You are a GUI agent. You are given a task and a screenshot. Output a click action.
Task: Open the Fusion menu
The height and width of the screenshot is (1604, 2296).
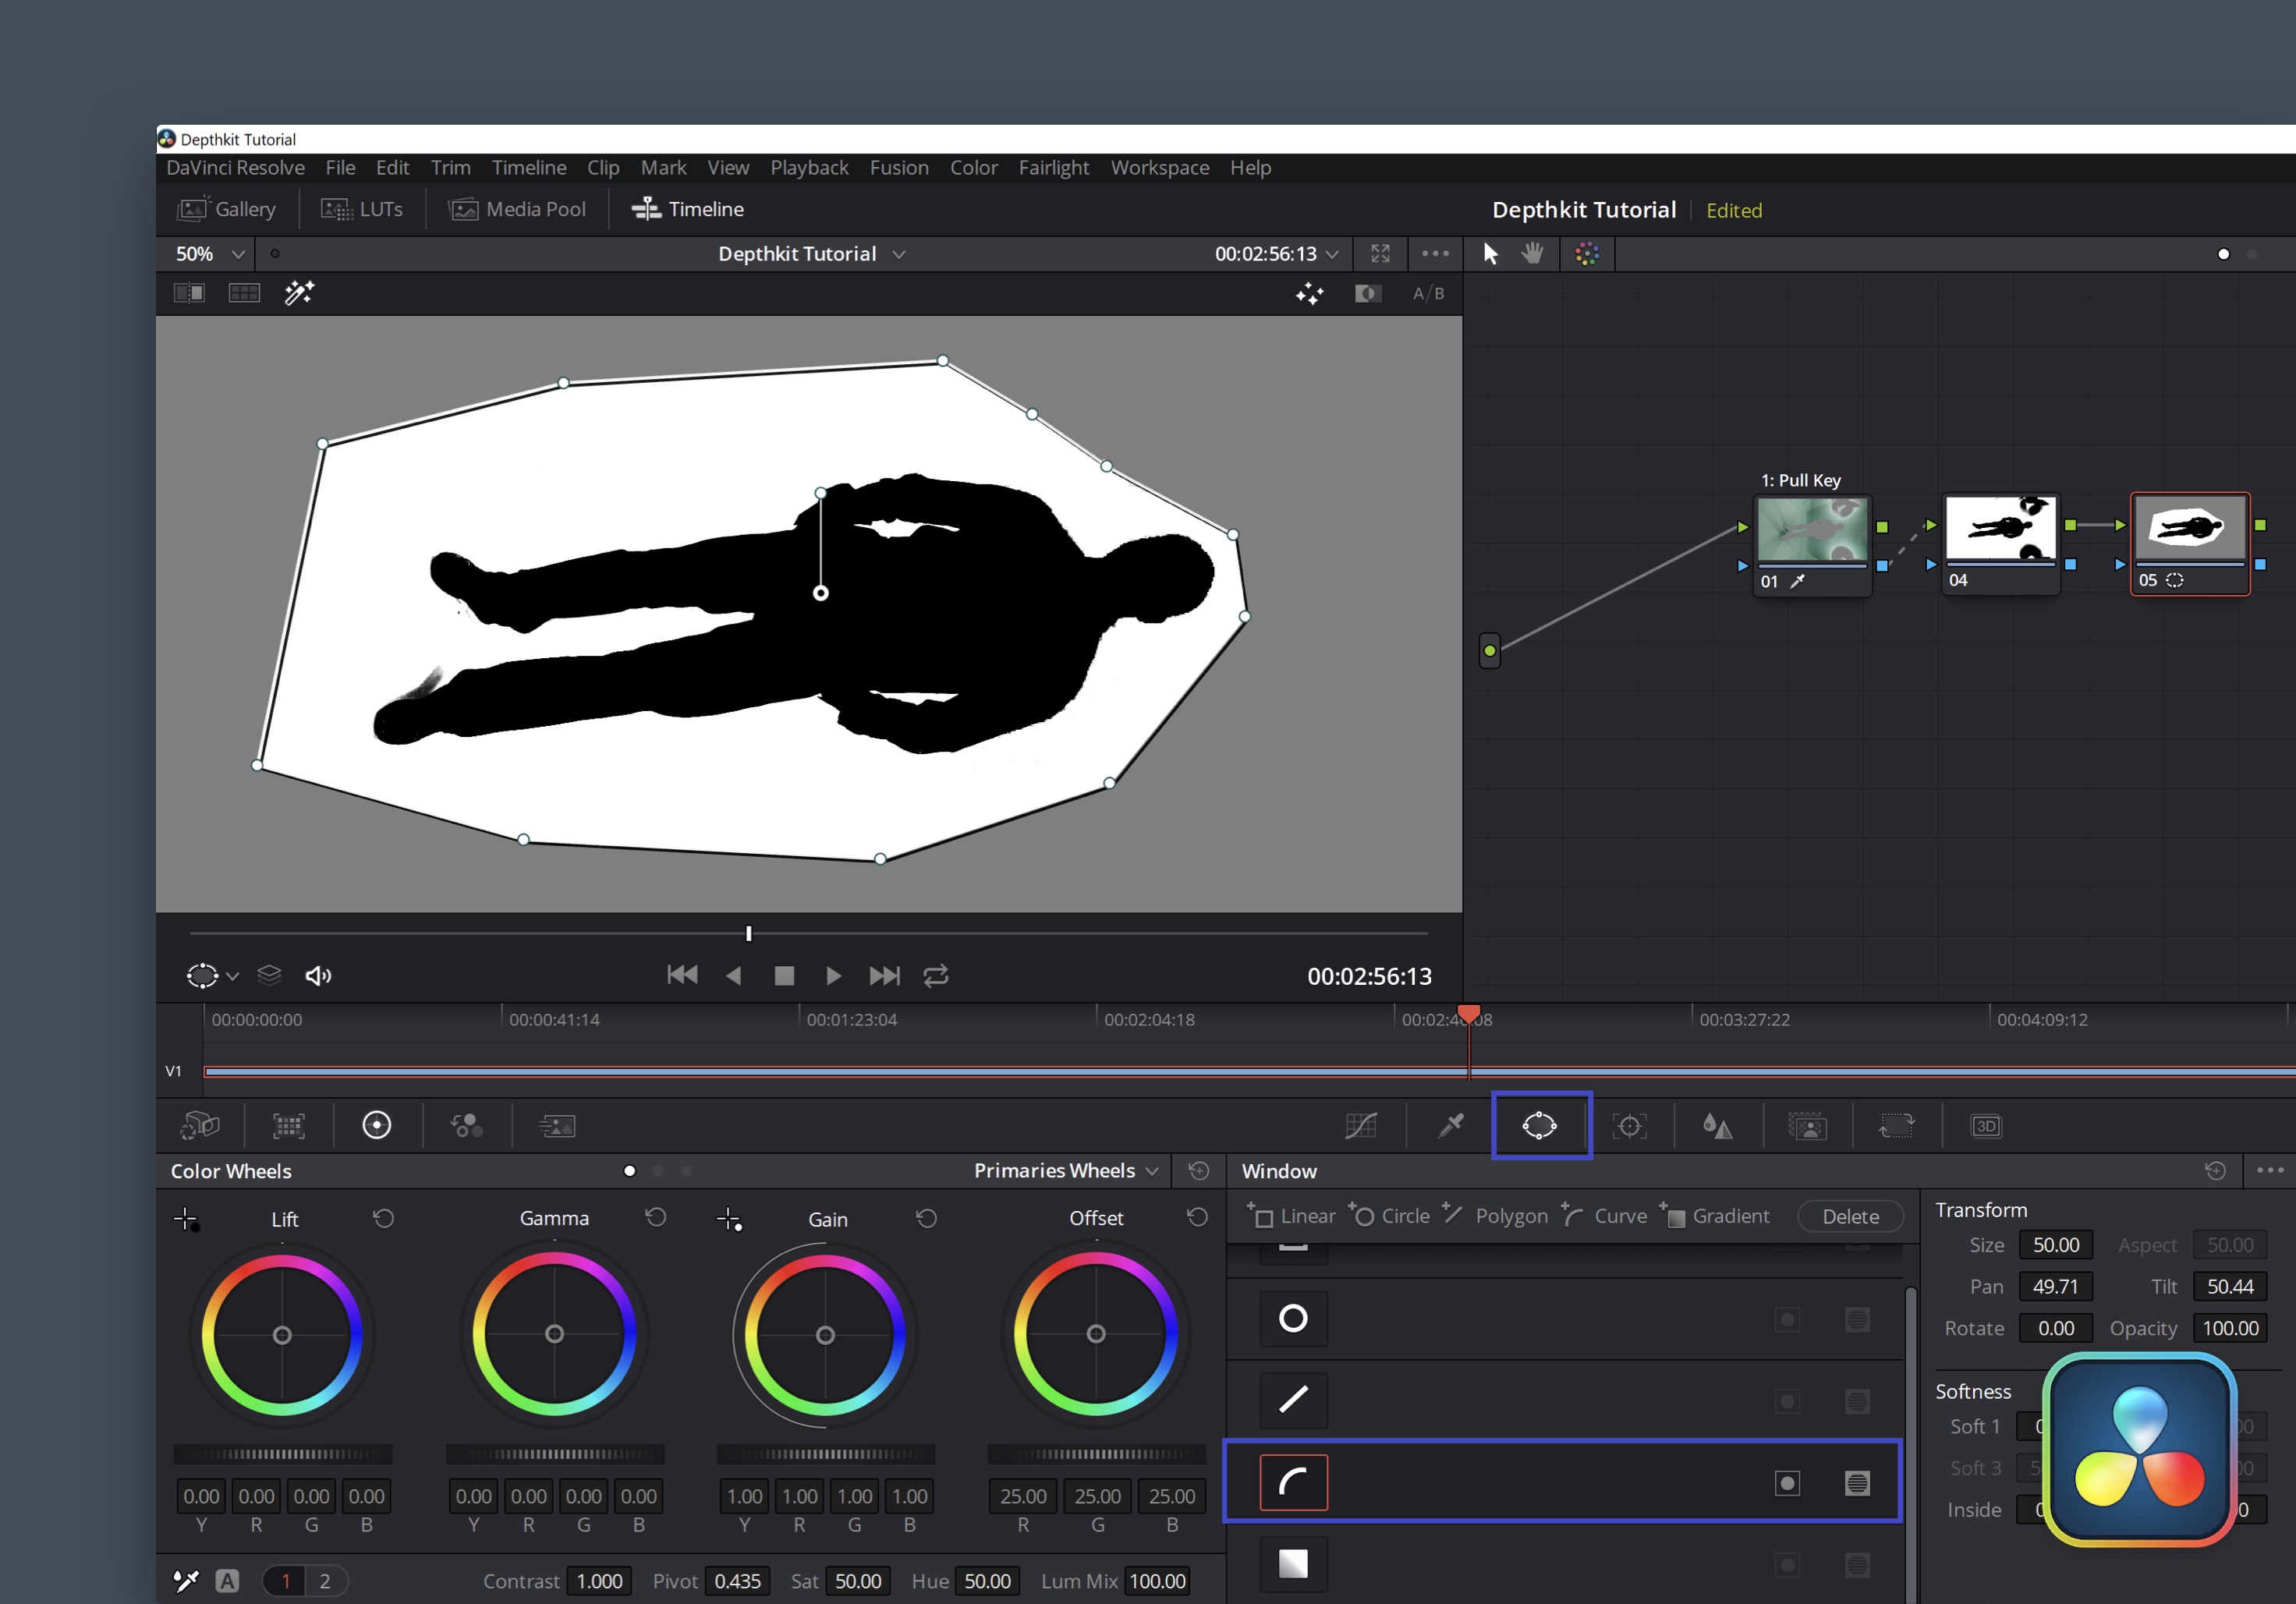[898, 168]
